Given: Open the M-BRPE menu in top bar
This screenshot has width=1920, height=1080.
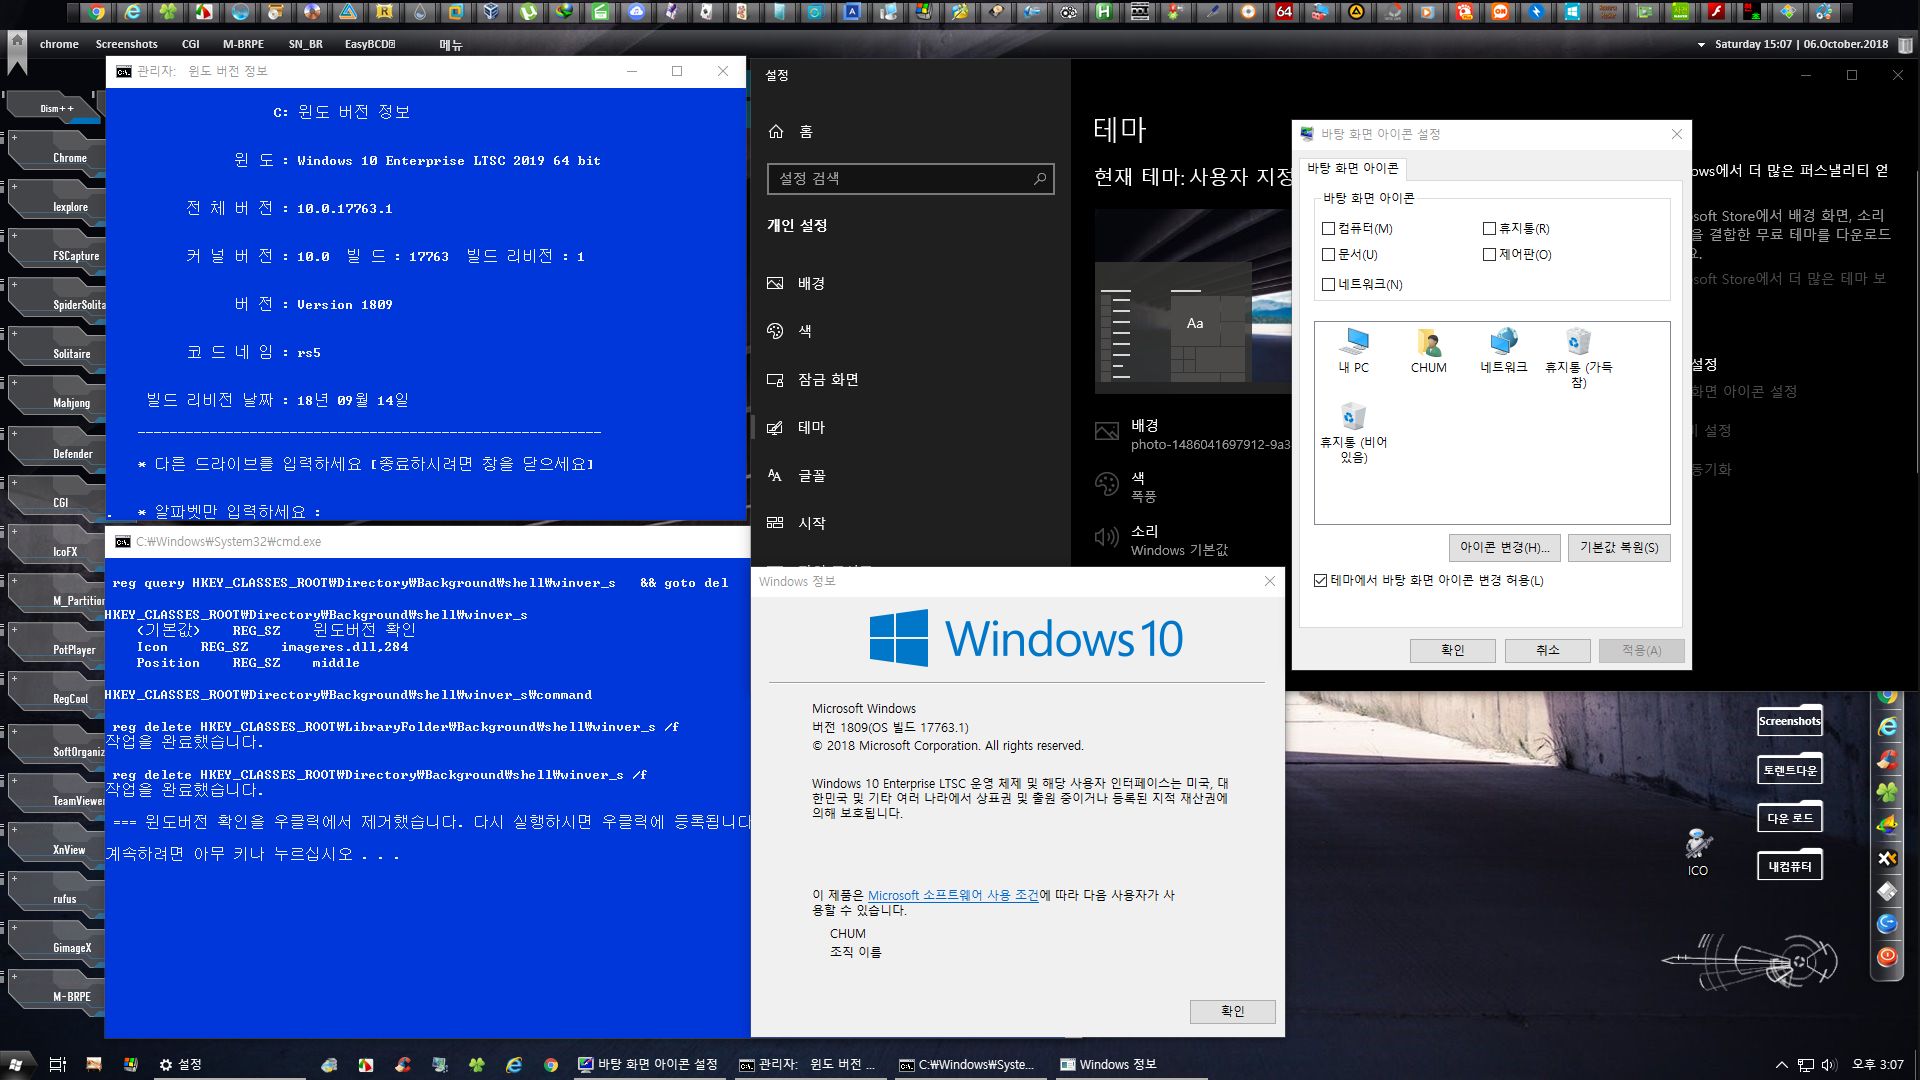Looking at the screenshot, I should pos(243,44).
